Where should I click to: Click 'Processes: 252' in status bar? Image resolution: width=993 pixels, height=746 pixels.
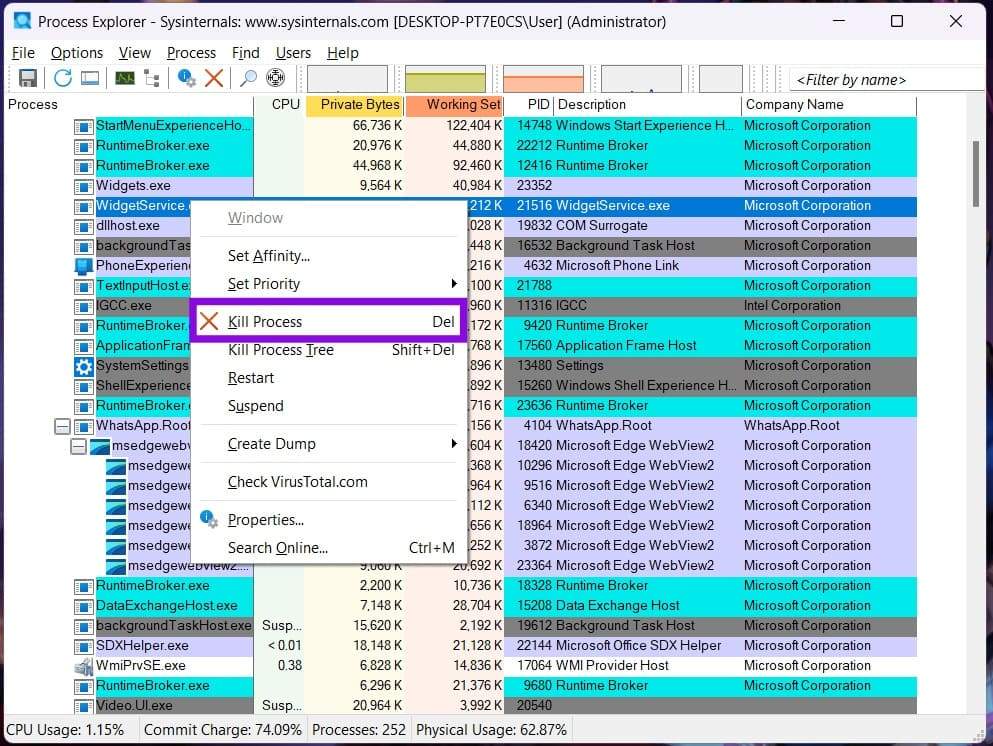coord(358,730)
